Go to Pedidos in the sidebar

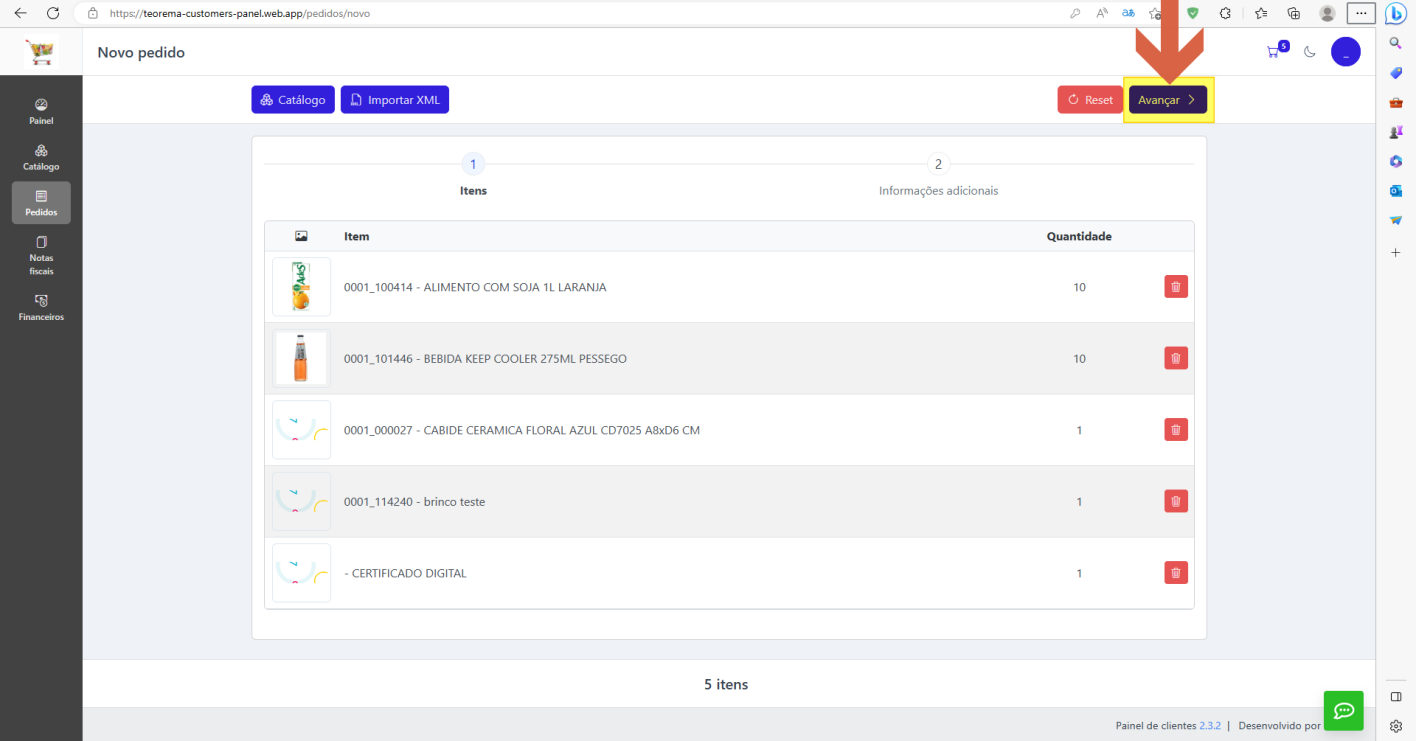pyautogui.click(x=41, y=202)
